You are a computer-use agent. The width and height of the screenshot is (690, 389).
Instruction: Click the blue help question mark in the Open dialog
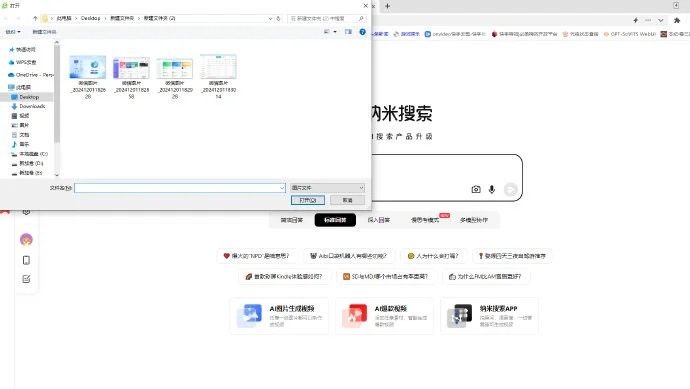(363, 32)
